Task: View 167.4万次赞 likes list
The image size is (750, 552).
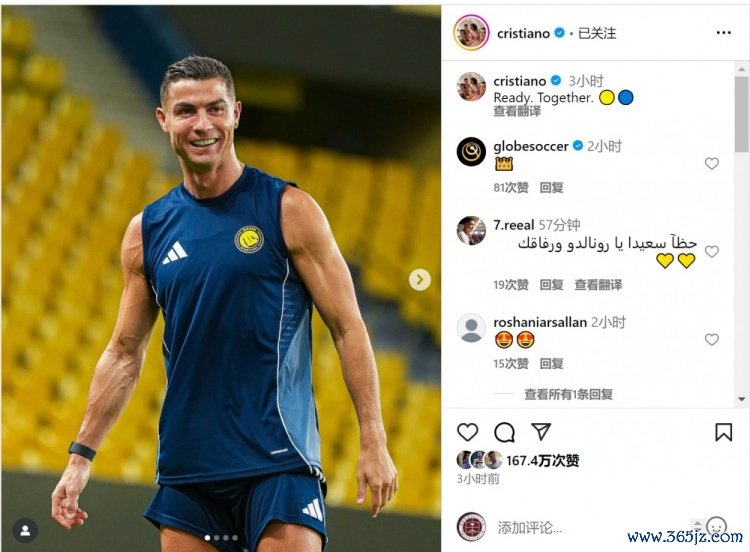Action: tap(542, 461)
